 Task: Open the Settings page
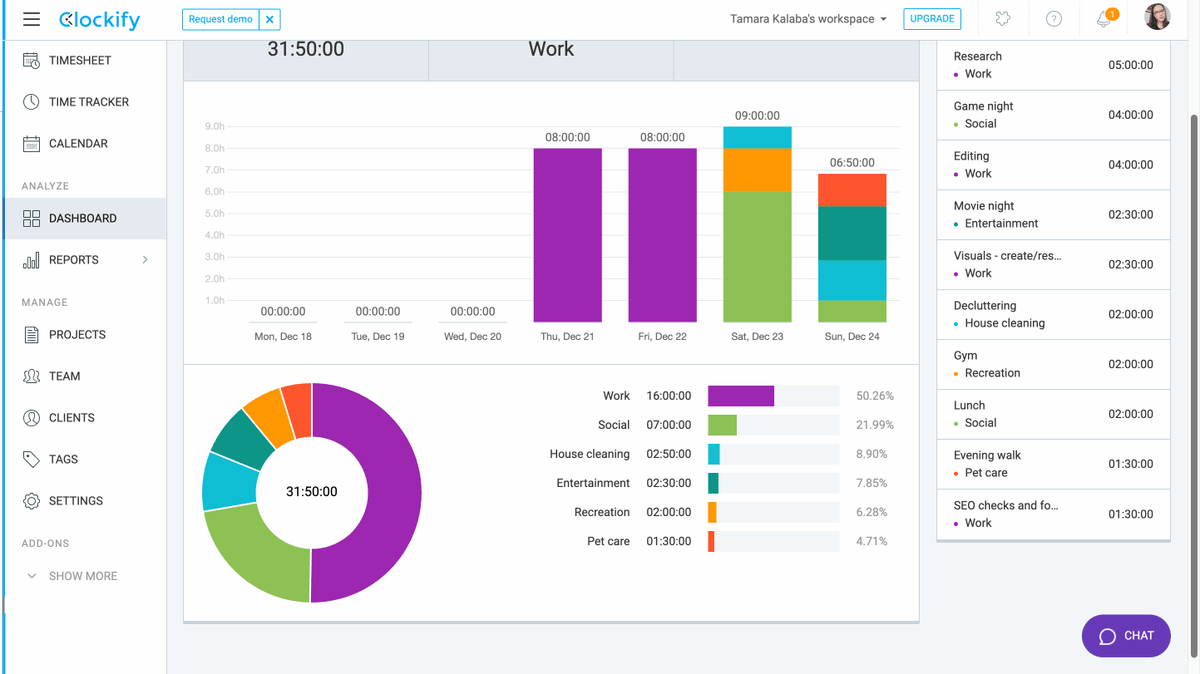[75, 501]
